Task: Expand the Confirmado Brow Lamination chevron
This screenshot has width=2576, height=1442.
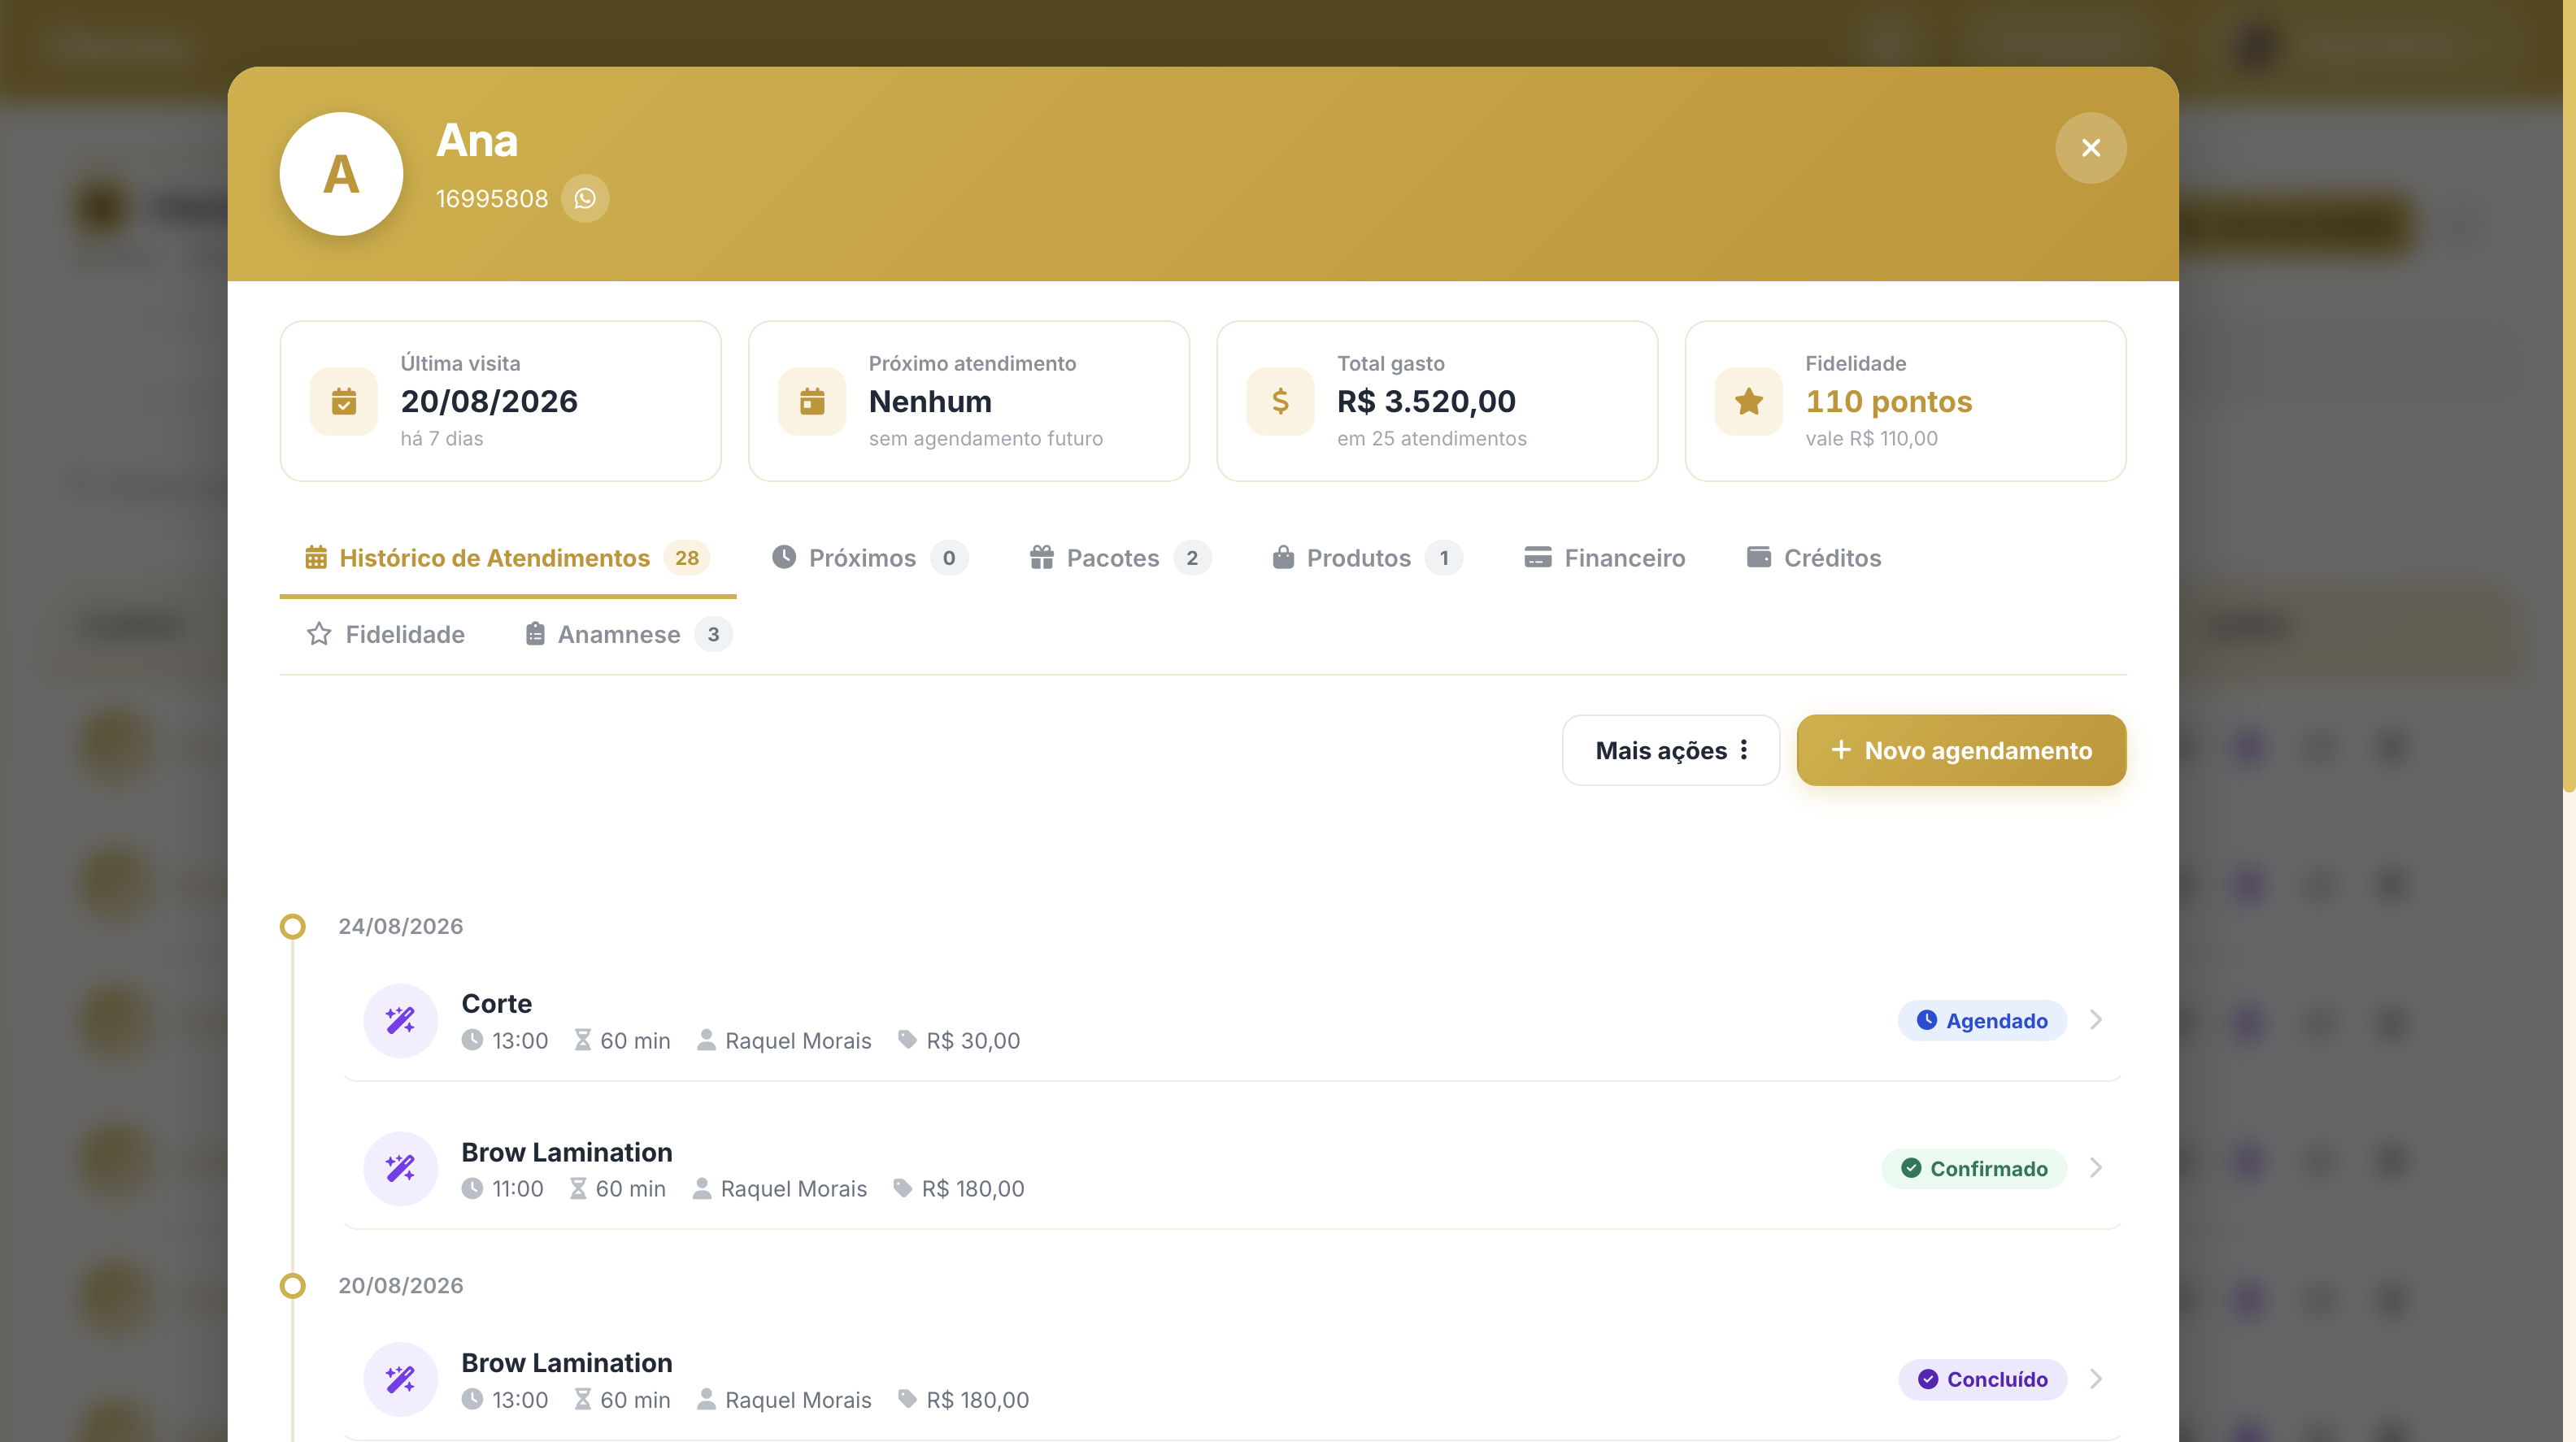Action: (x=2096, y=1168)
